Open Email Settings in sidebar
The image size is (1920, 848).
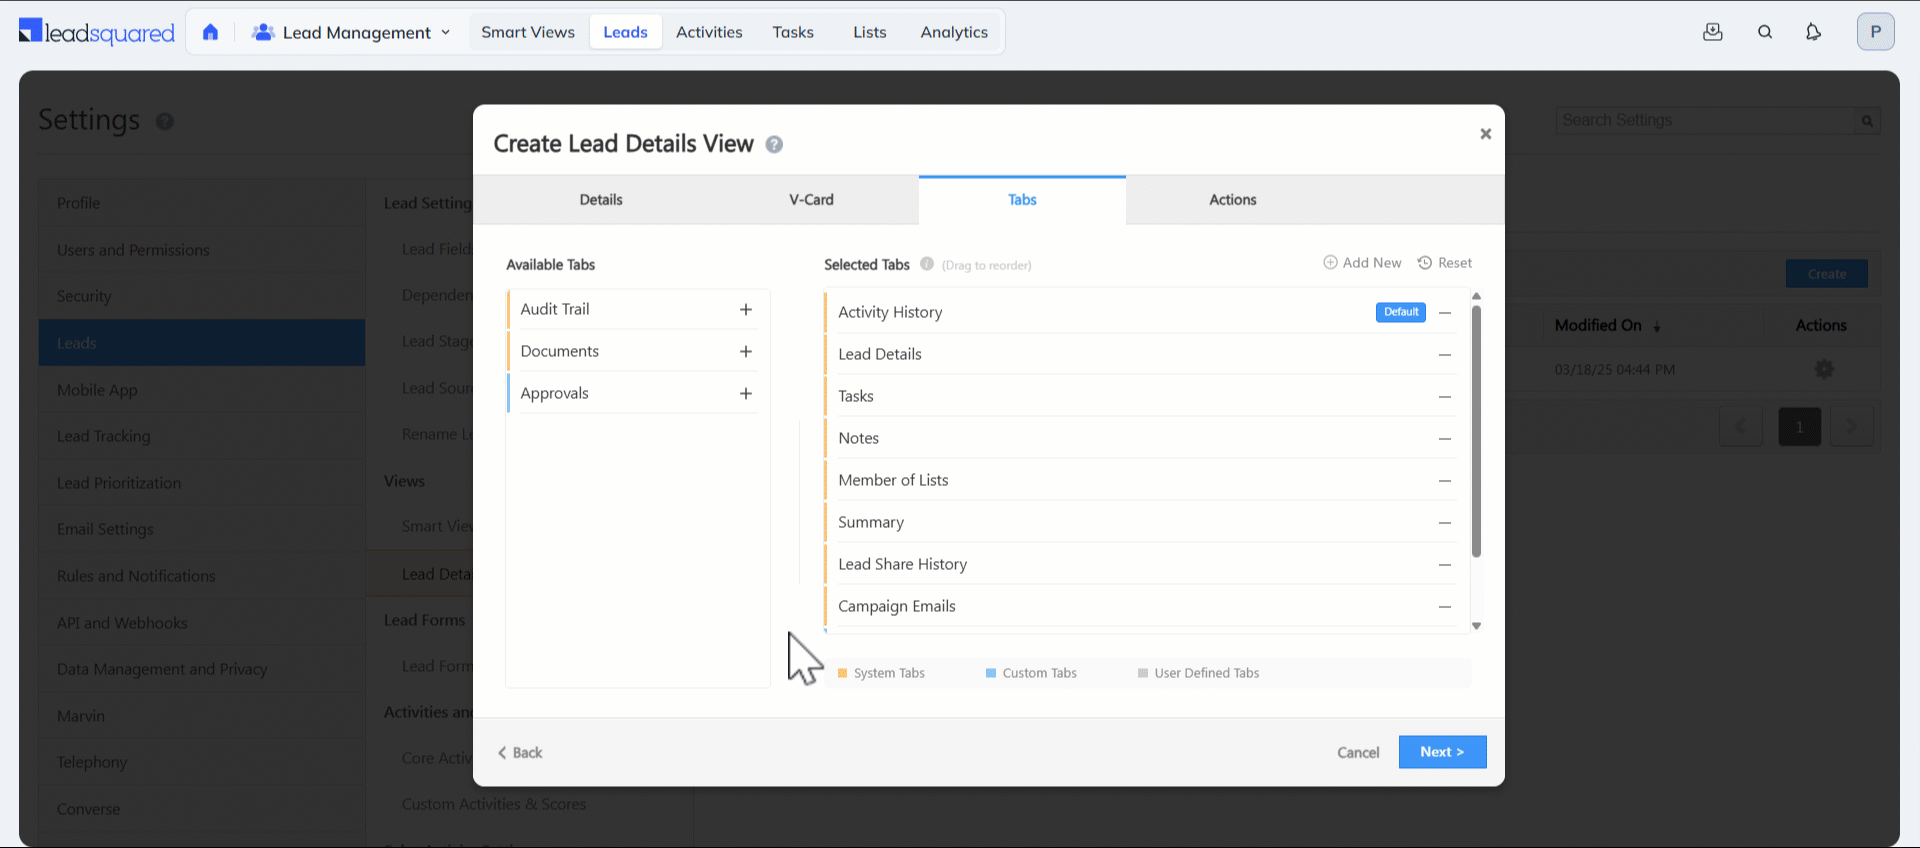[202, 529]
